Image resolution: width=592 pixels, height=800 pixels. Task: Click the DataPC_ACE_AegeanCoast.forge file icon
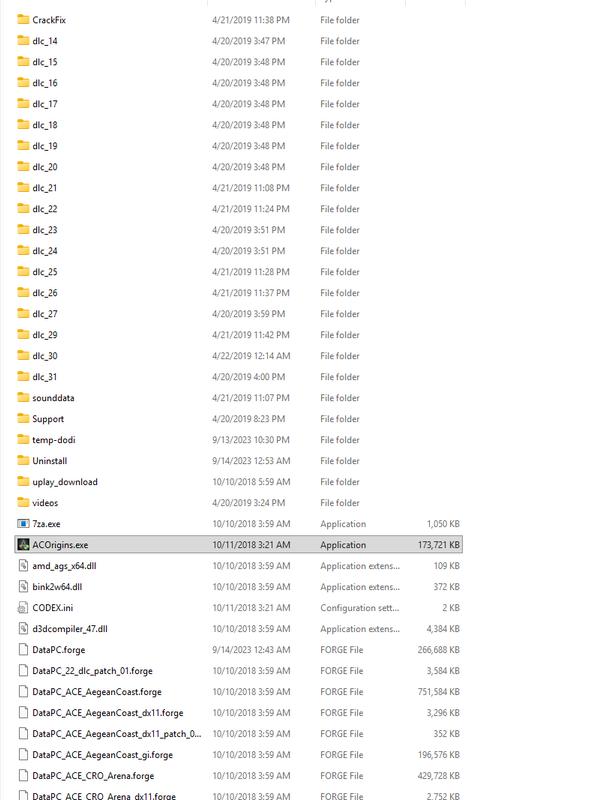coord(23,691)
